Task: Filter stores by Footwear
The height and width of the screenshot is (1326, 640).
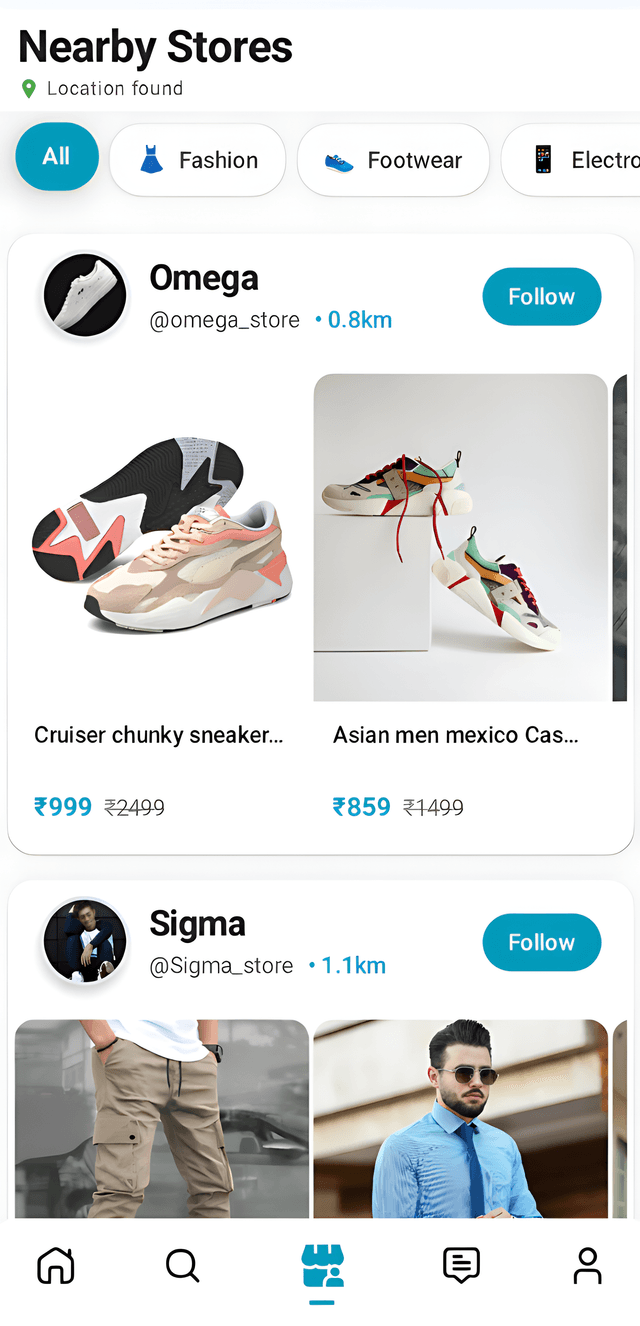Action: [x=393, y=160]
